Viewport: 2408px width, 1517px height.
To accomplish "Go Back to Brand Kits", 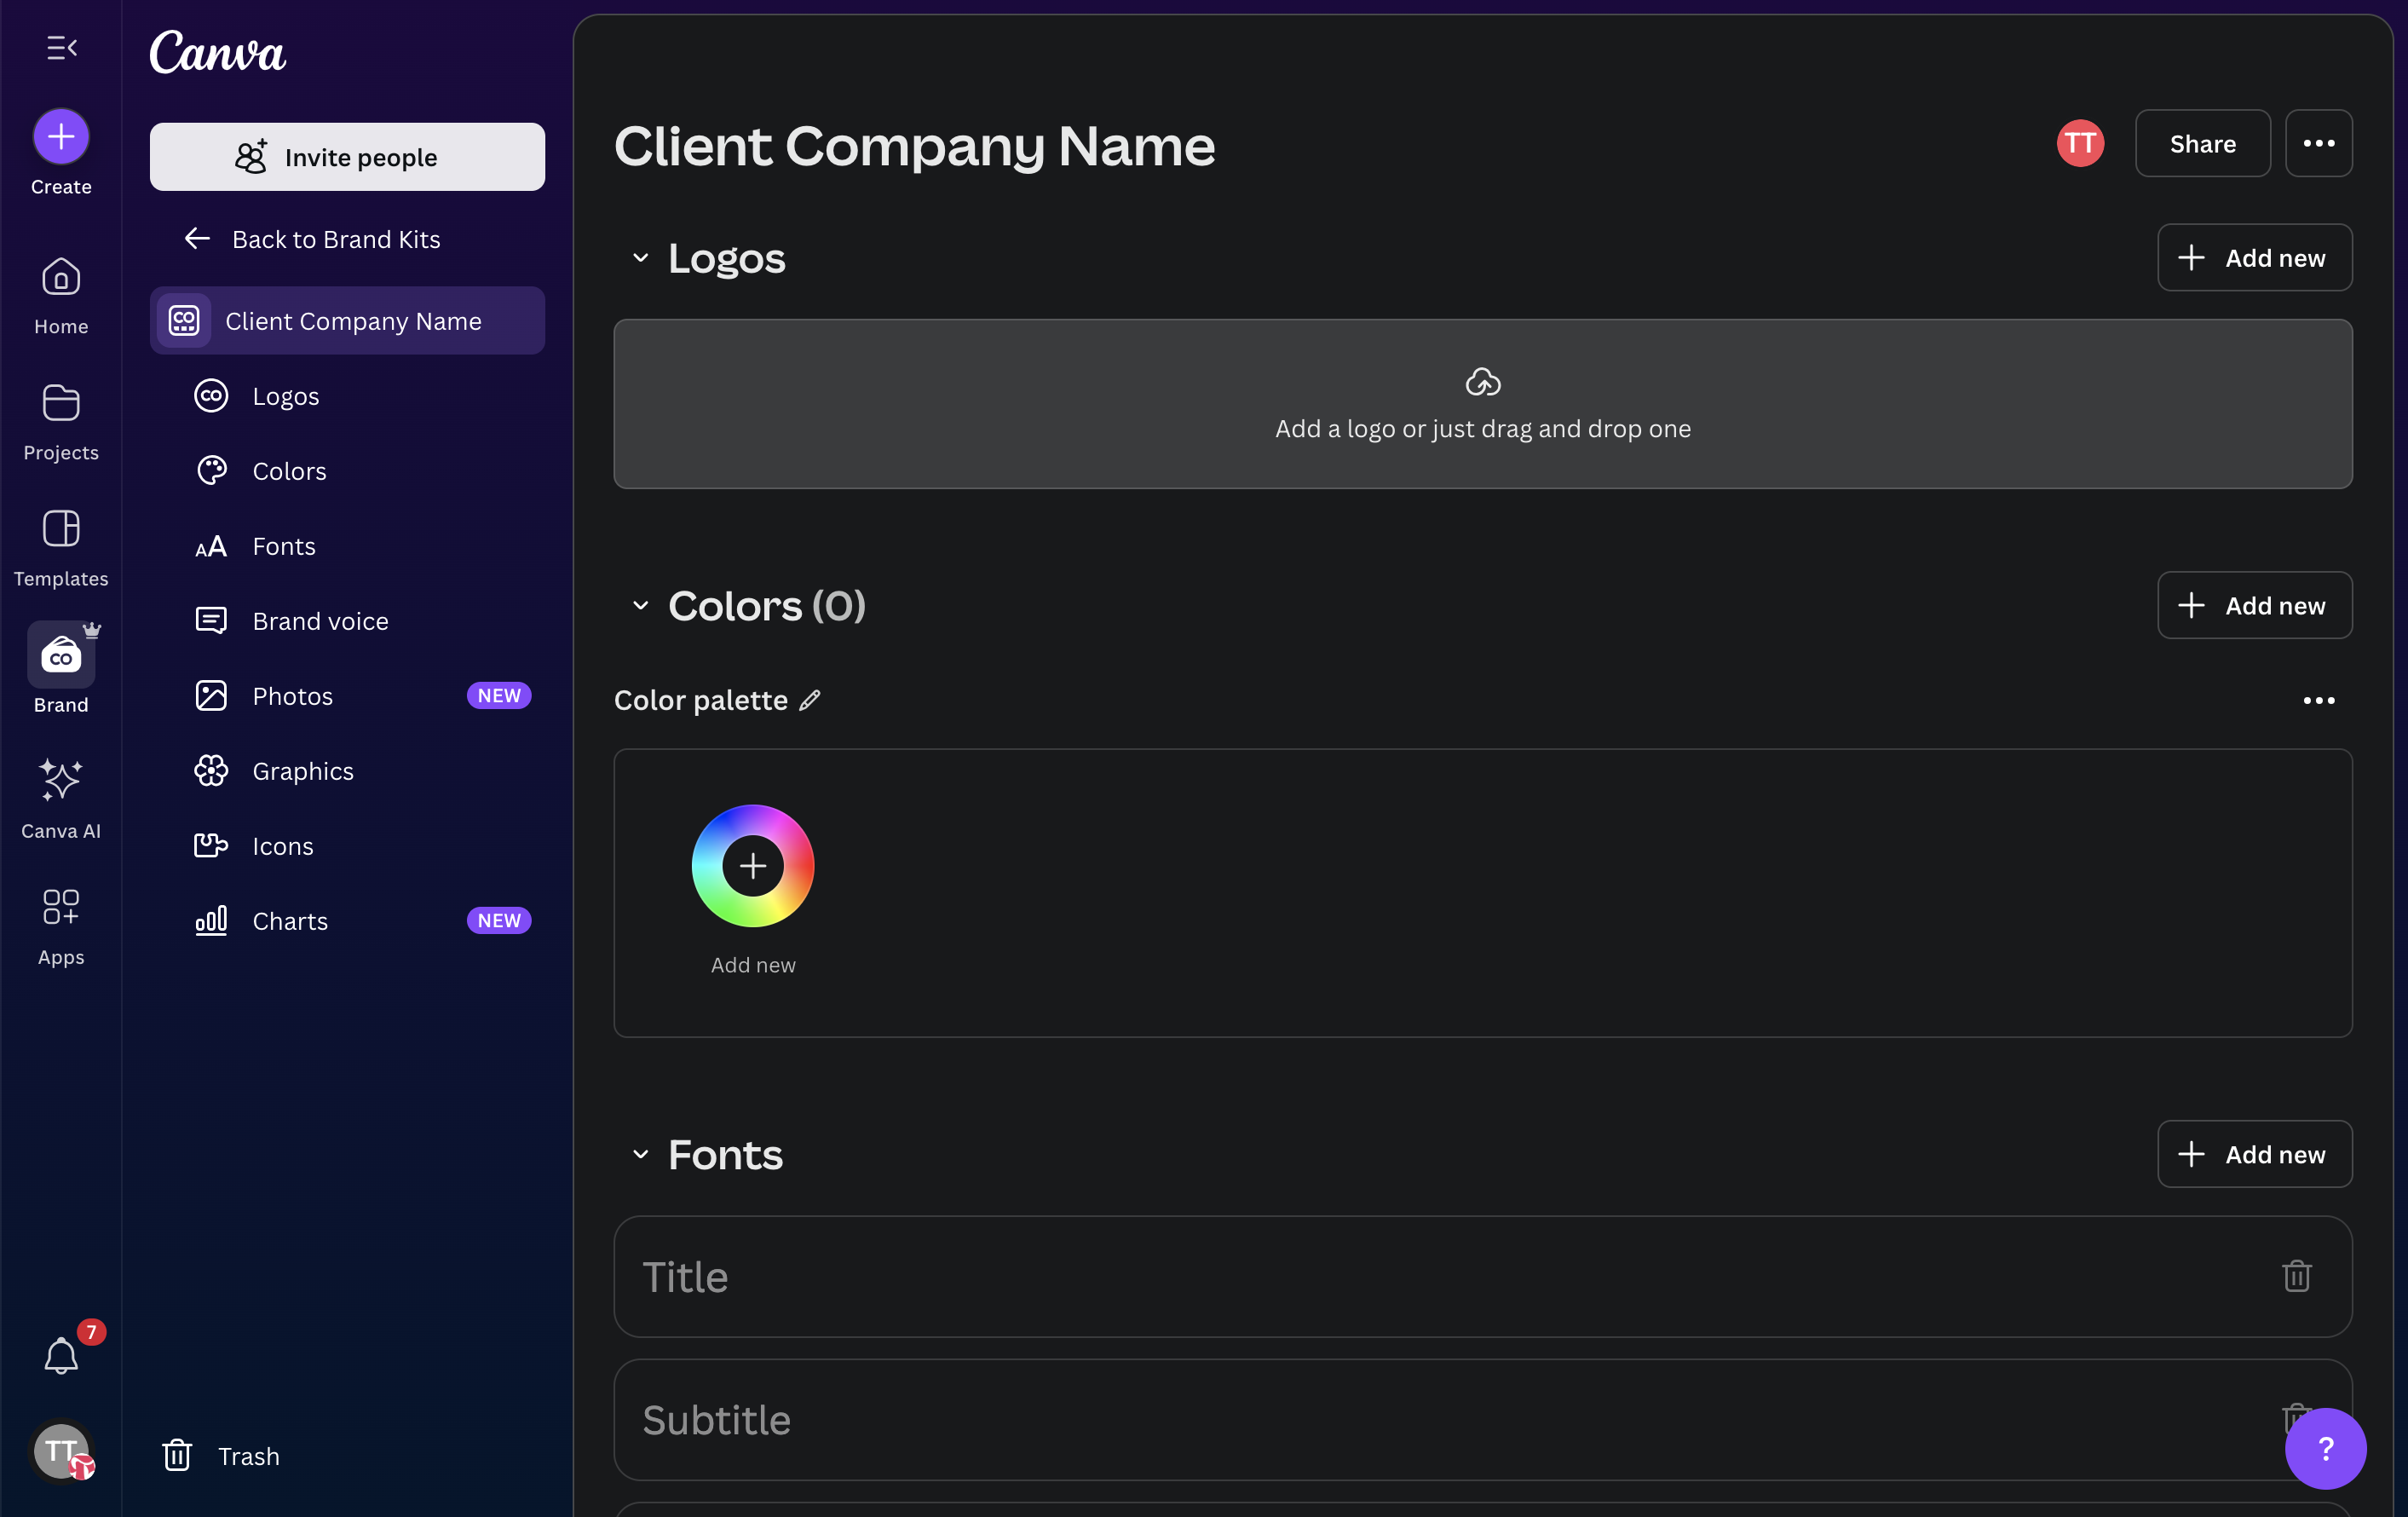I will click(312, 239).
